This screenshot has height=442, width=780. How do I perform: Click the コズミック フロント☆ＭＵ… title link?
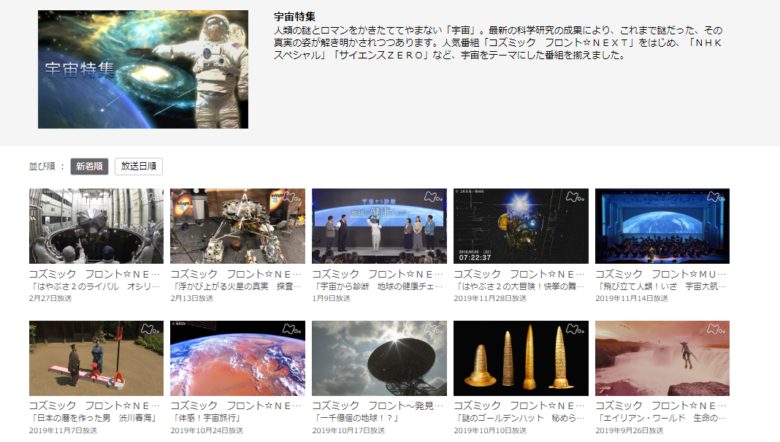click(661, 274)
